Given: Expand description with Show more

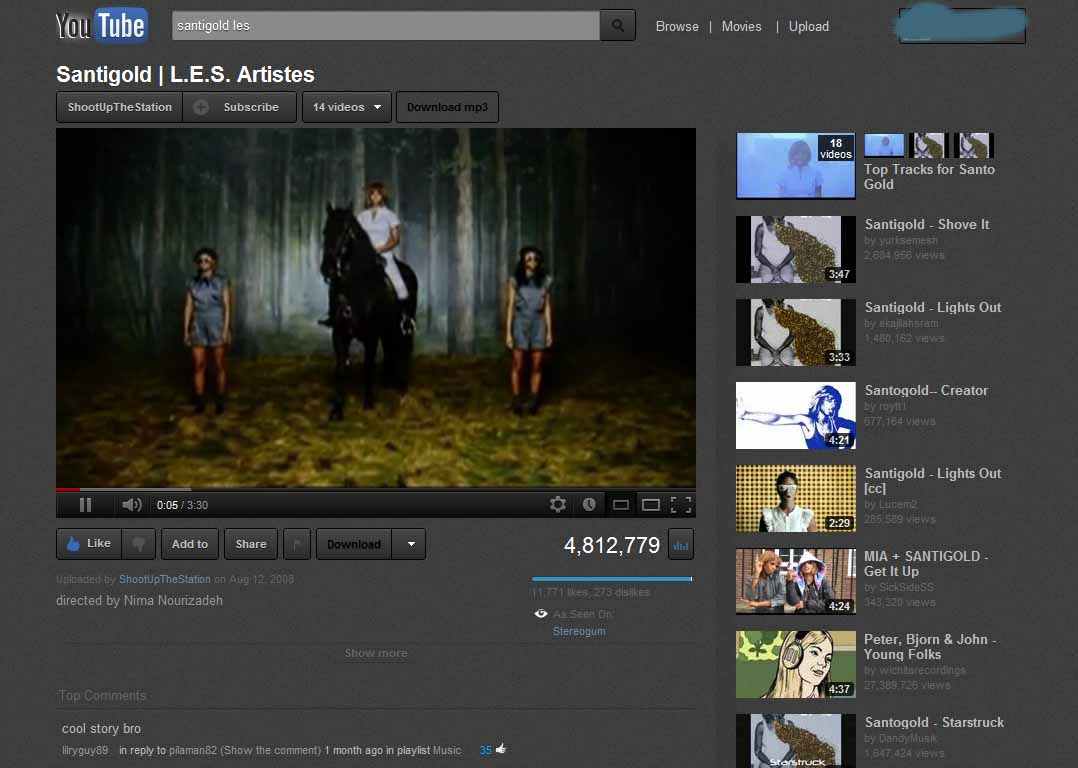Looking at the screenshot, I should [376, 653].
